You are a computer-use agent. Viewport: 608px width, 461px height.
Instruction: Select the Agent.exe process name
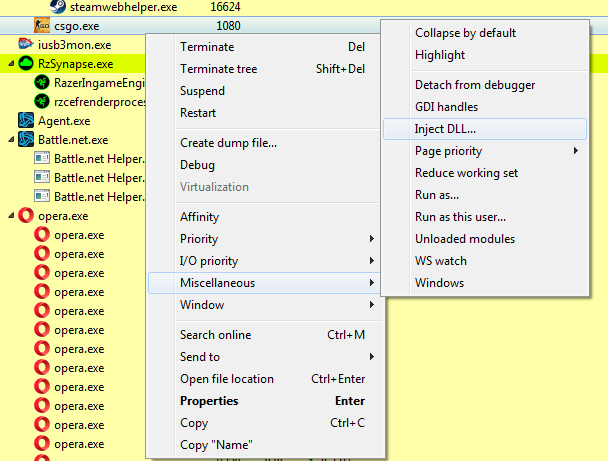(x=64, y=121)
